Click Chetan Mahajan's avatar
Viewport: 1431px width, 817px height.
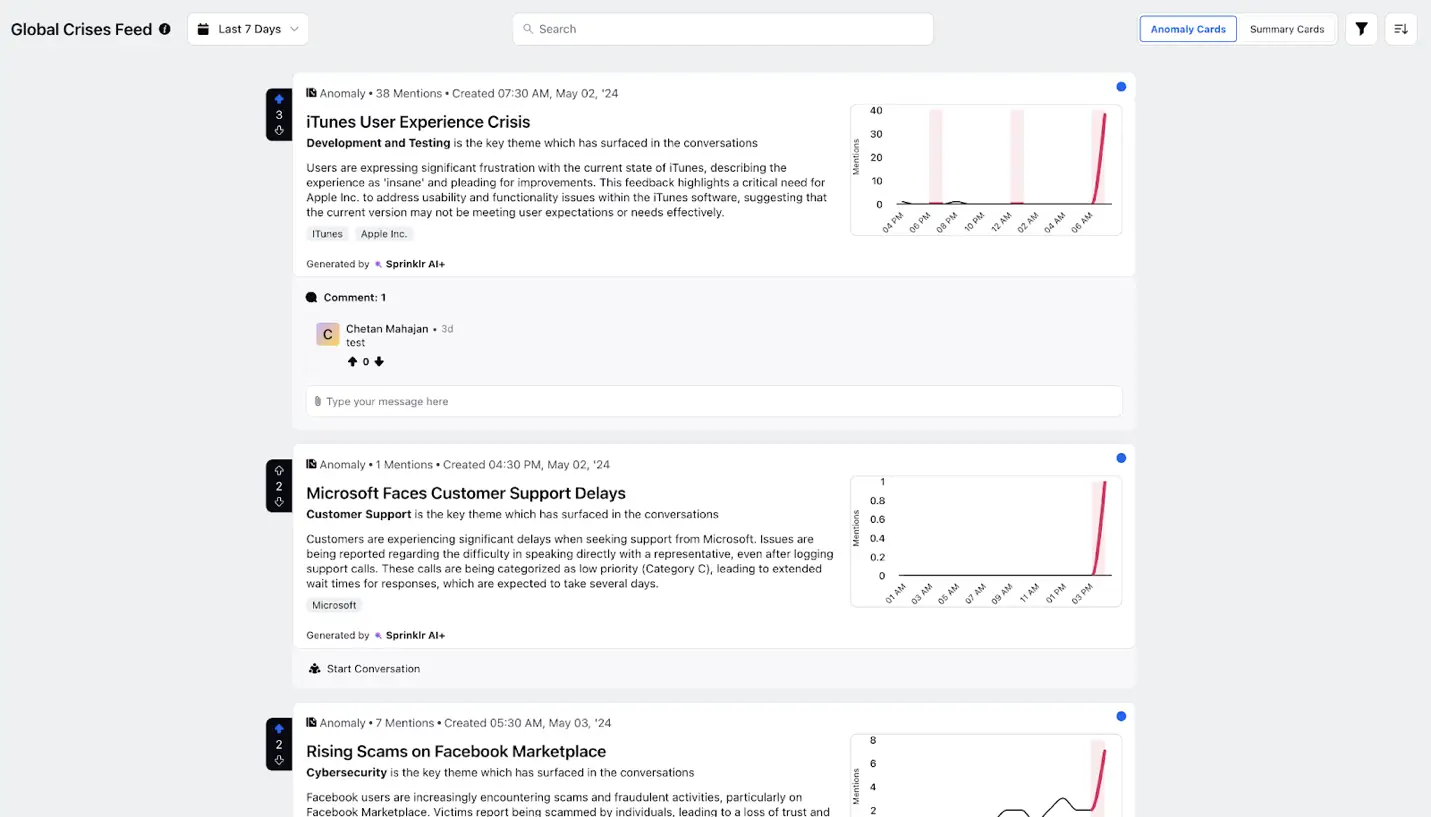(x=327, y=334)
